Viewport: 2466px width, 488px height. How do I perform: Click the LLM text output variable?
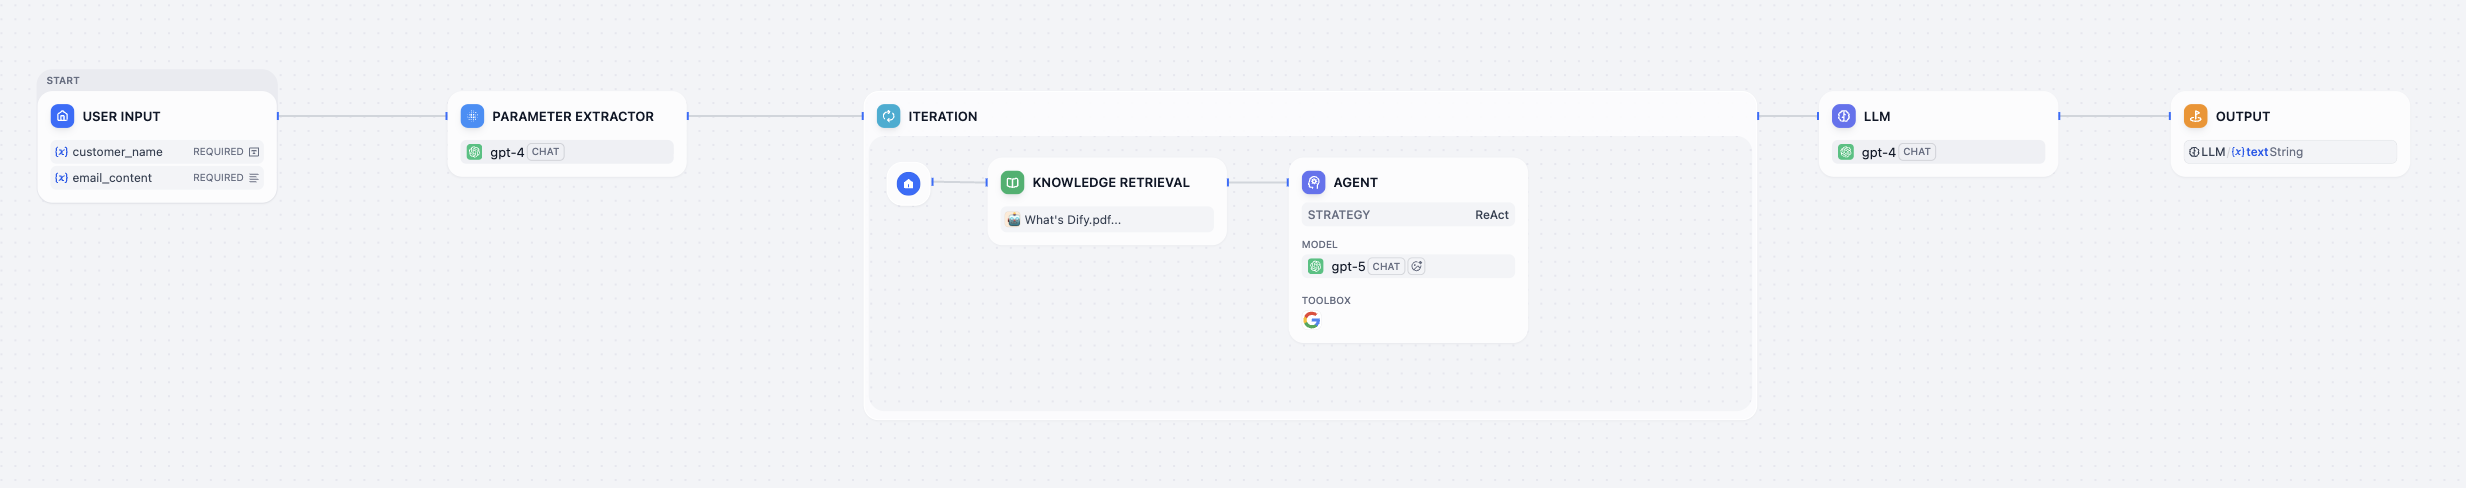(2256, 152)
